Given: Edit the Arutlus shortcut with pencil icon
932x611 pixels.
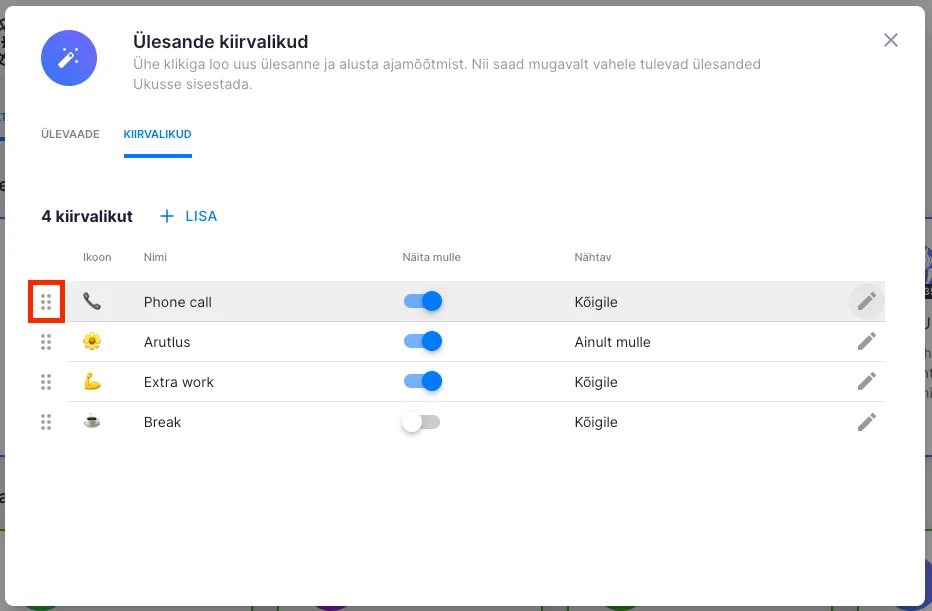Looking at the screenshot, I should click(x=866, y=342).
